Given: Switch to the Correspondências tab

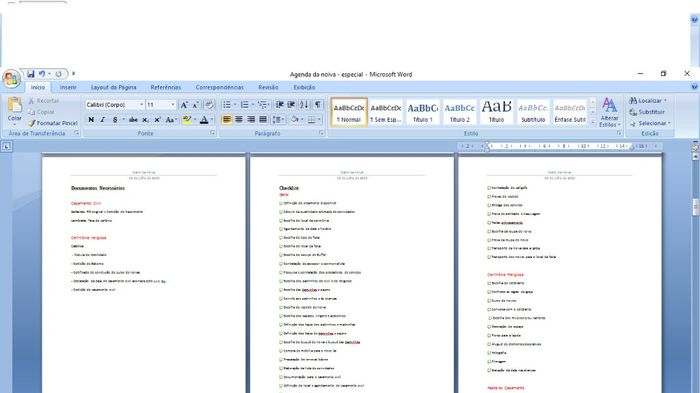Looking at the screenshot, I should click(x=220, y=88).
